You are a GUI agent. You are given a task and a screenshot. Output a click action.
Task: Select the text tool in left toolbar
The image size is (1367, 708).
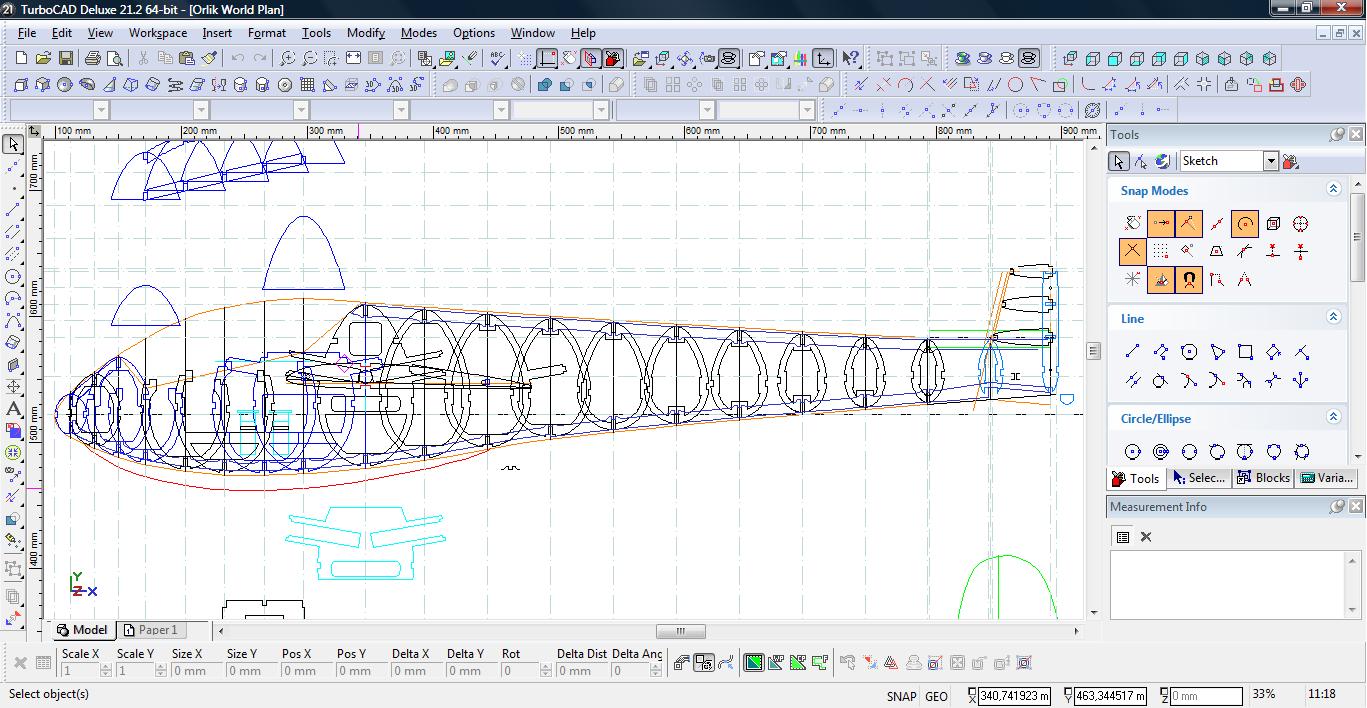14,408
